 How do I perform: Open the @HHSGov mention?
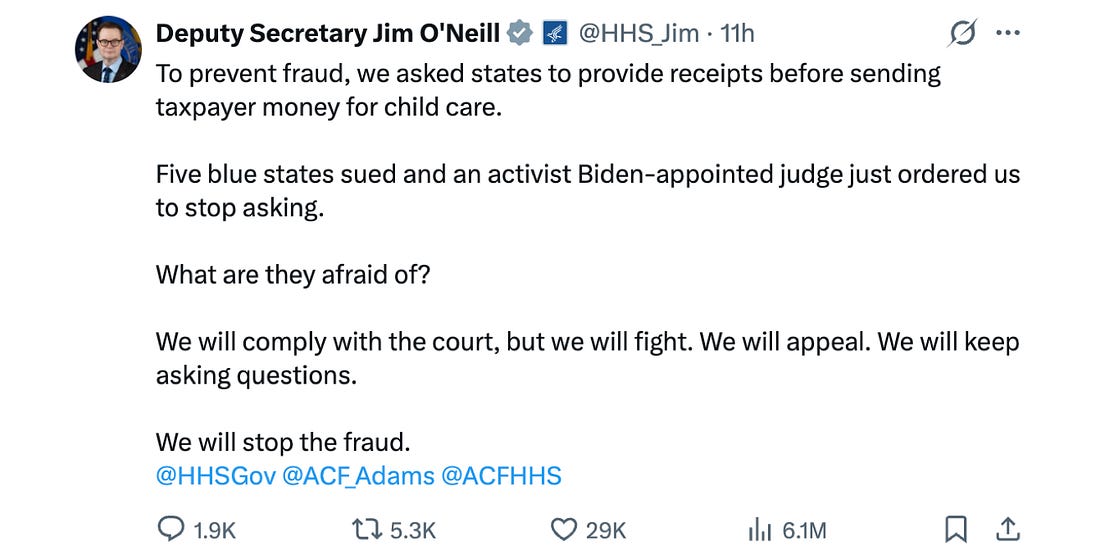pyautogui.click(x=214, y=476)
